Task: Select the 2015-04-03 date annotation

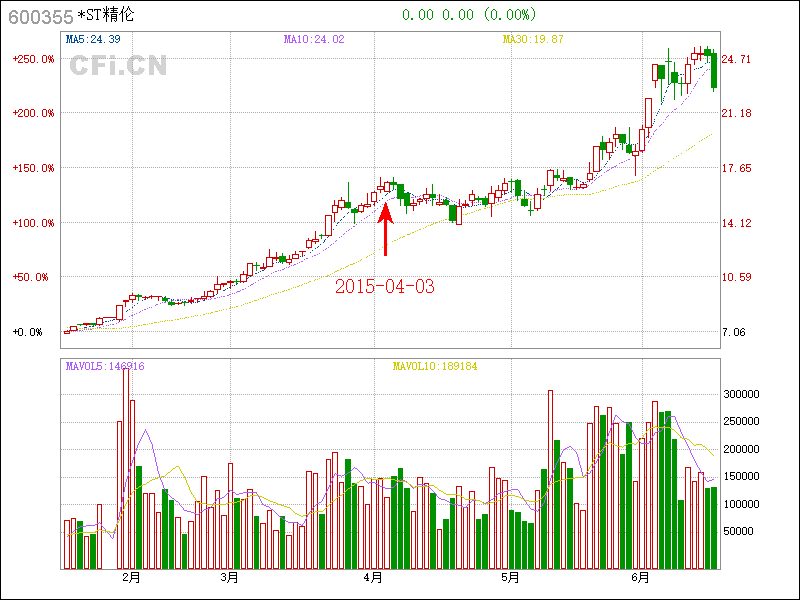Action: coord(385,287)
